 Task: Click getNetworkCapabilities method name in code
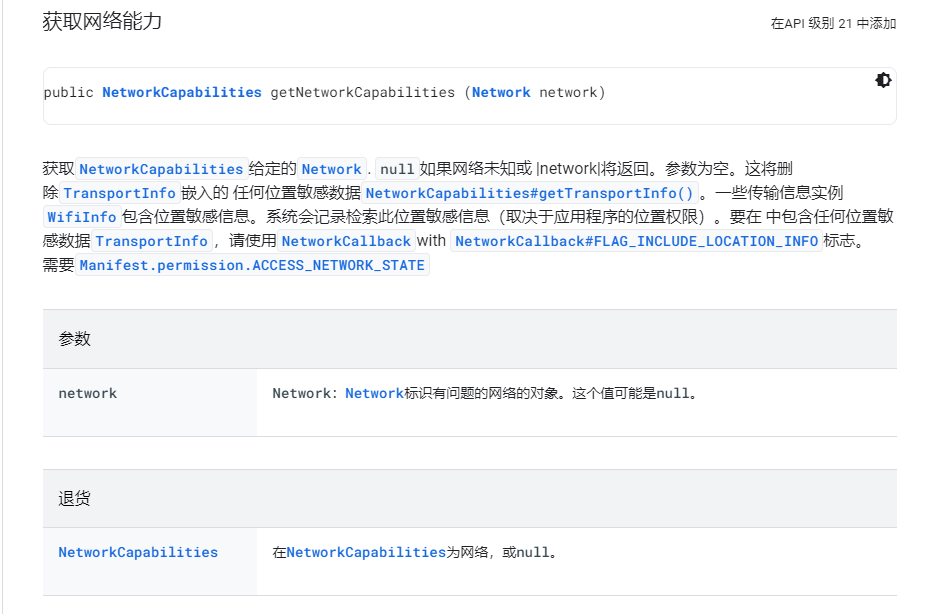pos(363,92)
